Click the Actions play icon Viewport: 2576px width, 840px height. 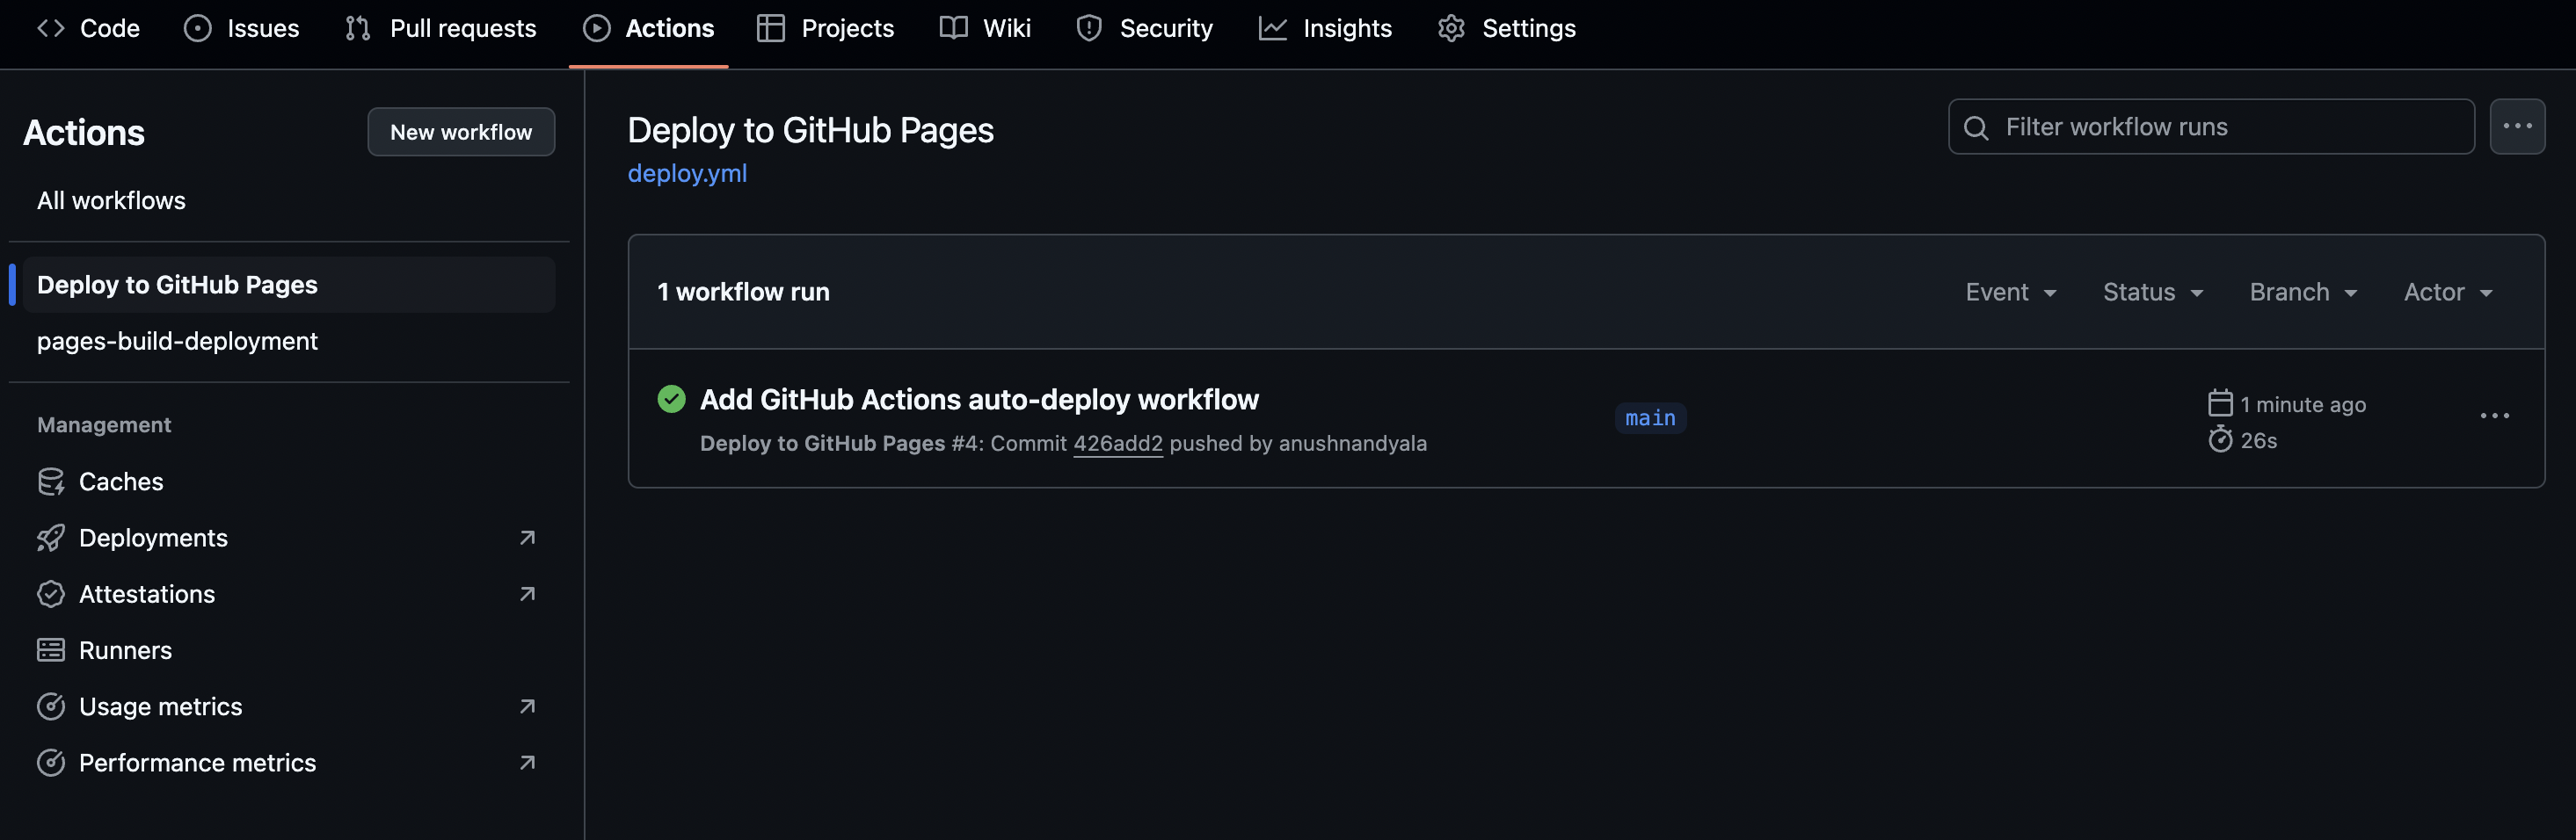tap(597, 28)
